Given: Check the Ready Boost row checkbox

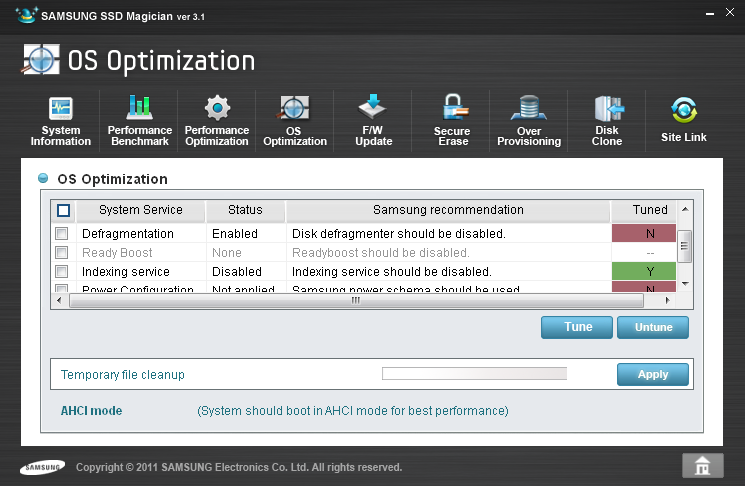Looking at the screenshot, I should (x=61, y=252).
